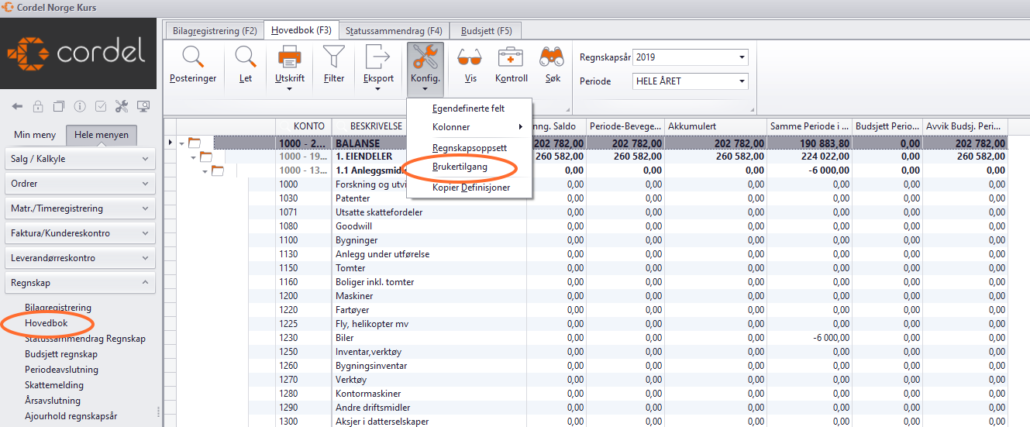1030x427 pixels.
Task: Select Hovedbok (F3) tab
Action: (301, 30)
